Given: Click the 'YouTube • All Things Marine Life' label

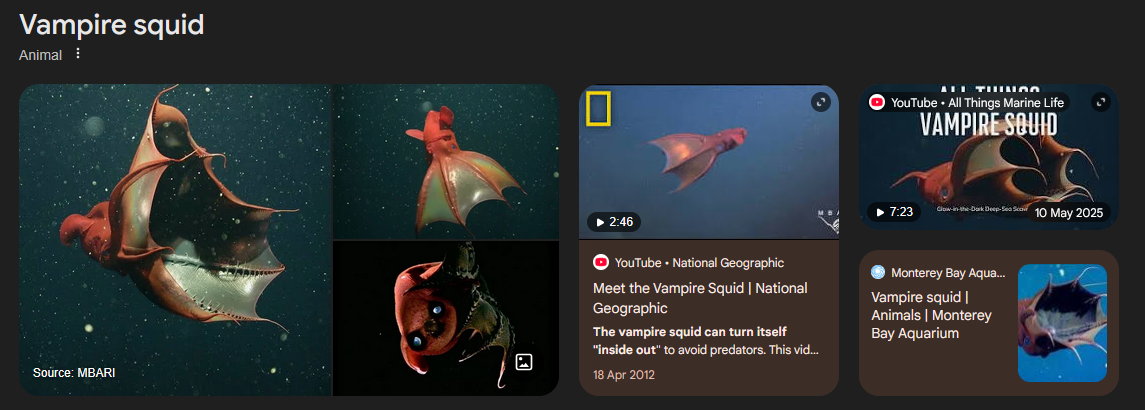Looking at the screenshot, I should tap(978, 102).
